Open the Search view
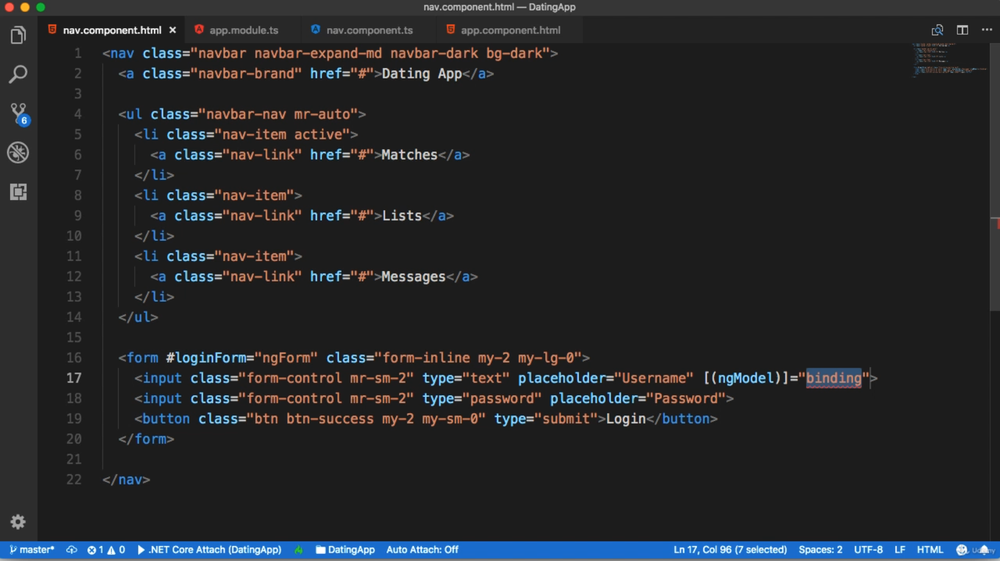 point(18,74)
